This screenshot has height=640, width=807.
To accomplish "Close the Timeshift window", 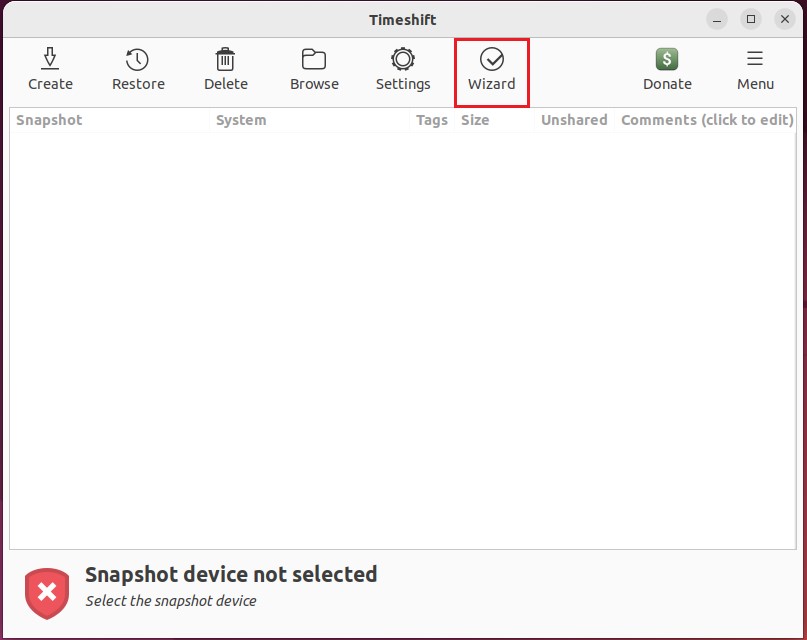I will (x=785, y=20).
